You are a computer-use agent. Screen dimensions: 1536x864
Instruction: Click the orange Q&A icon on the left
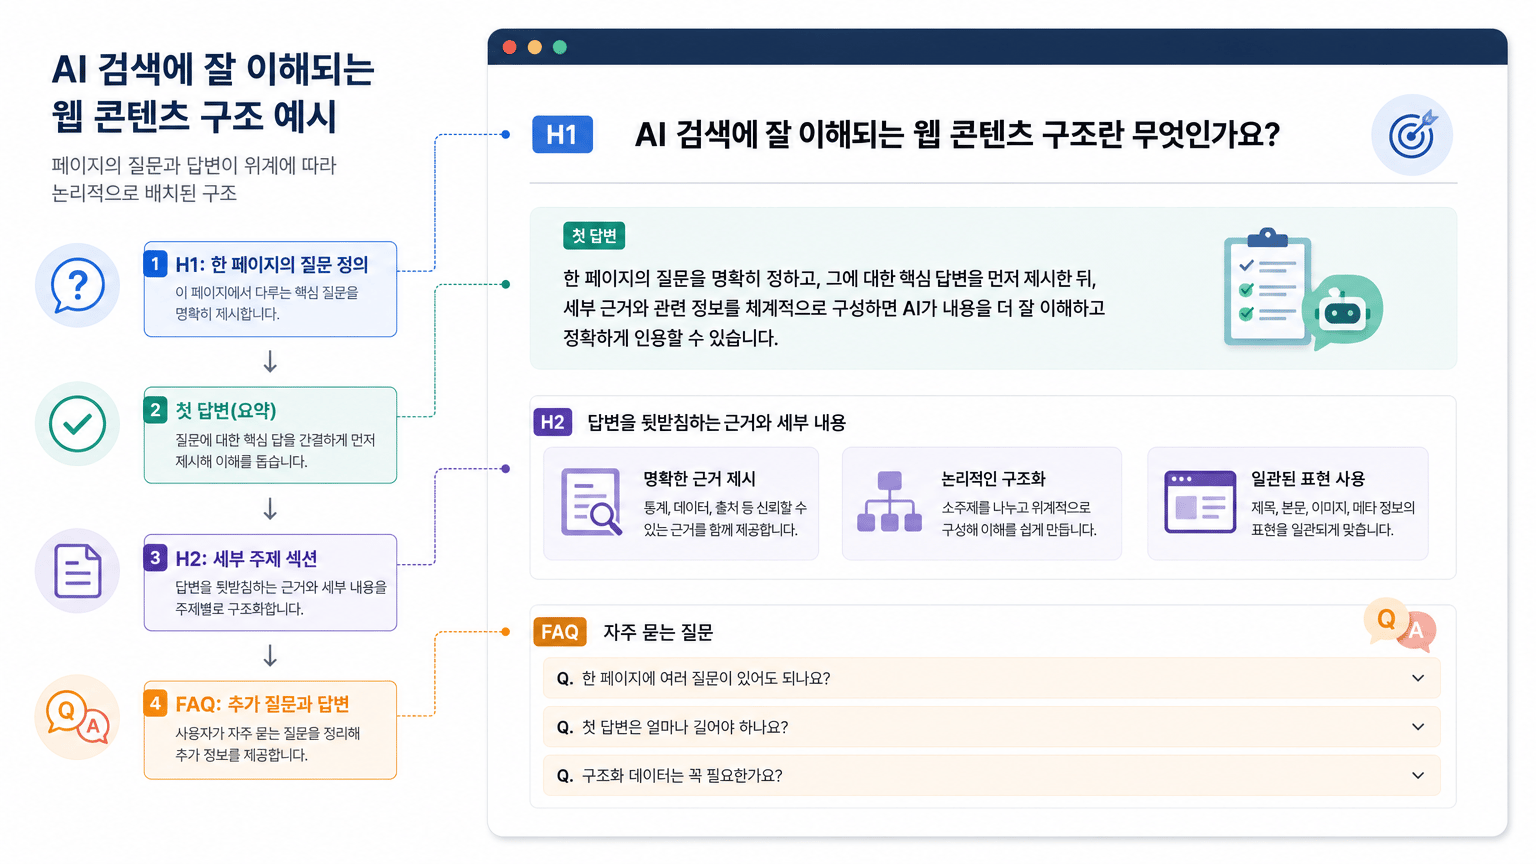click(x=78, y=717)
